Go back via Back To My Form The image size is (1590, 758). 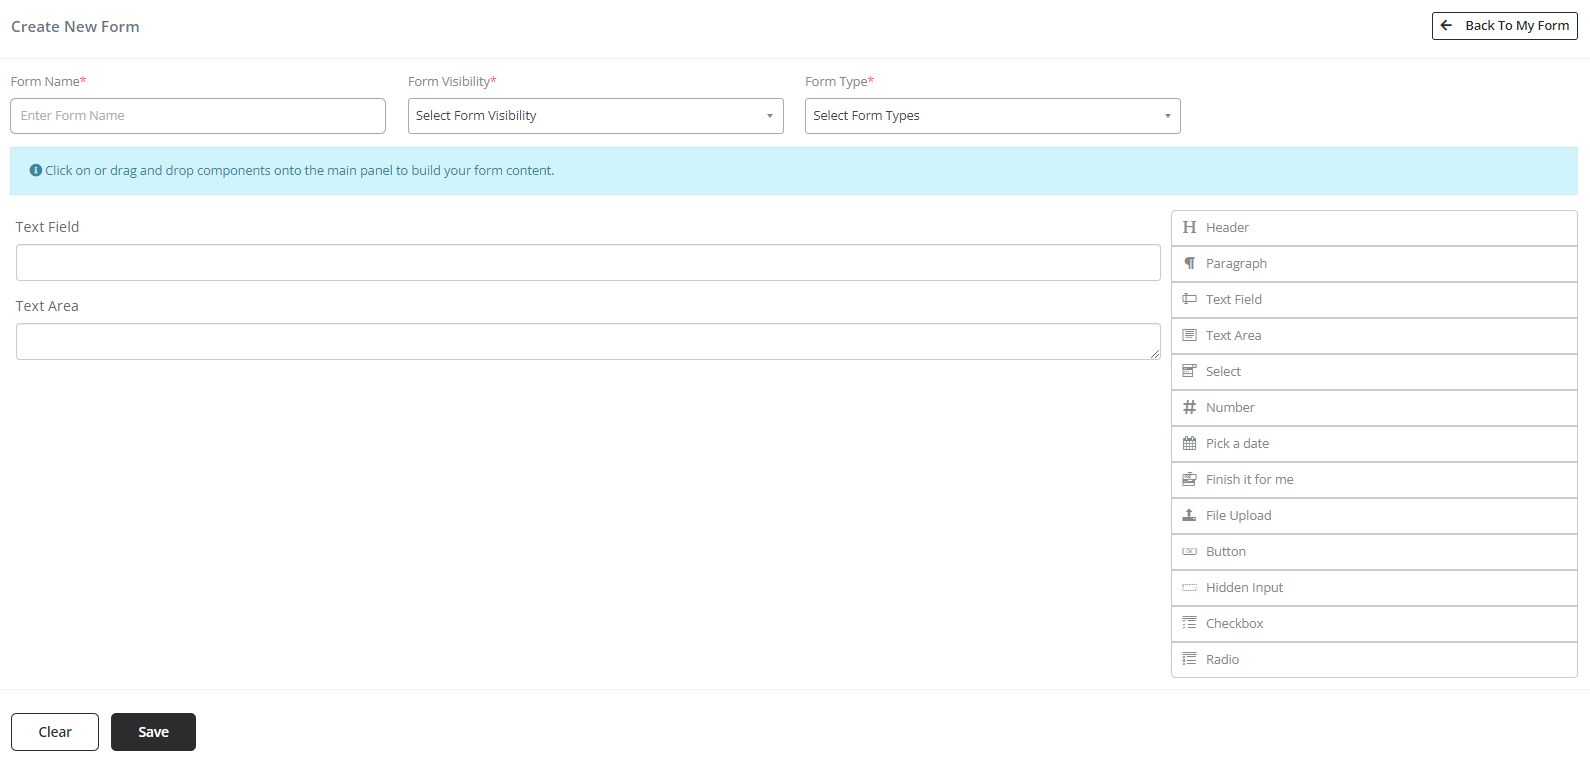[x=1504, y=26]
